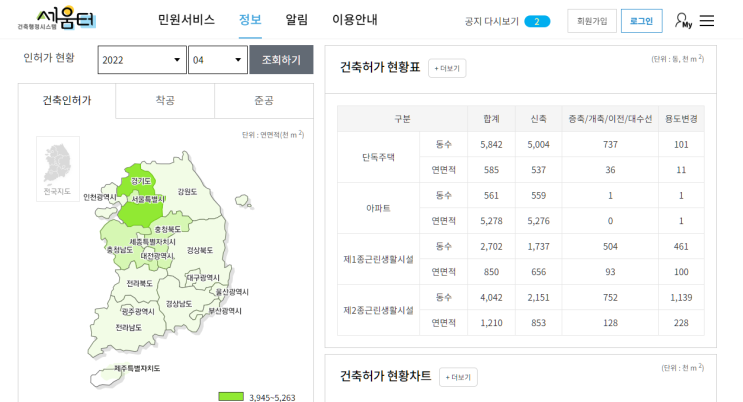Viewport: 743px width, 402px height.
Task: Click the 5,842 total cell
Action: click(491, 145)
